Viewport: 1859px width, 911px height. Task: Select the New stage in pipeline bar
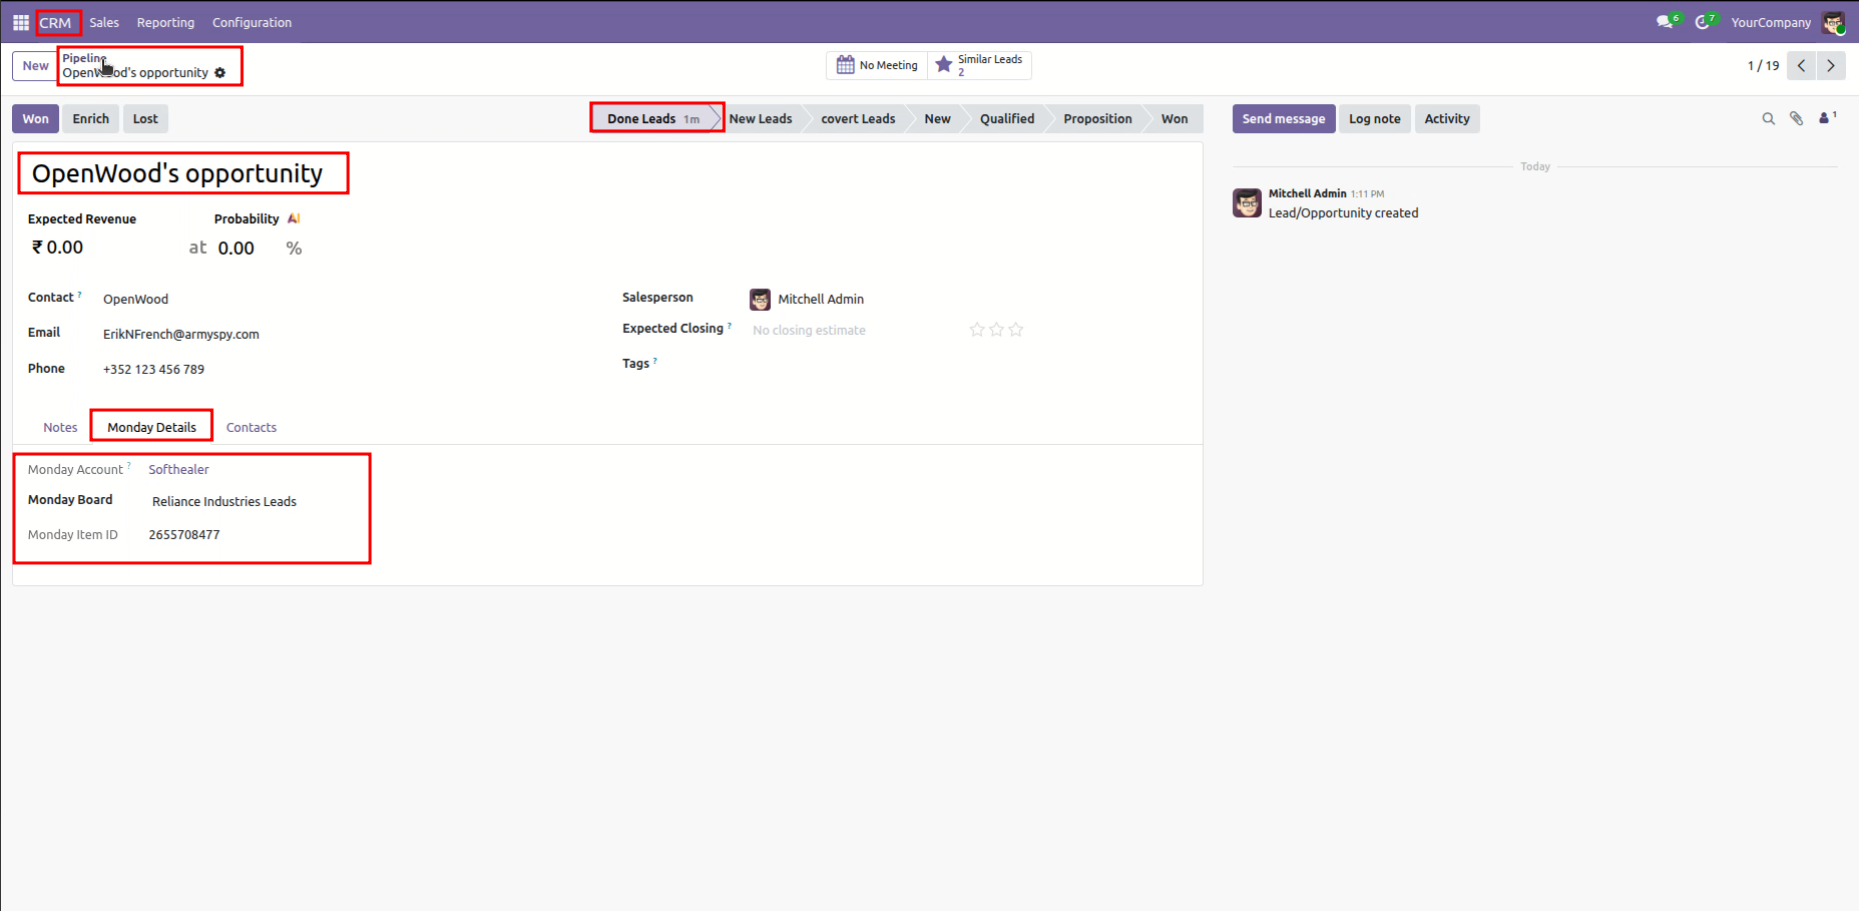[x=937, y=119]
